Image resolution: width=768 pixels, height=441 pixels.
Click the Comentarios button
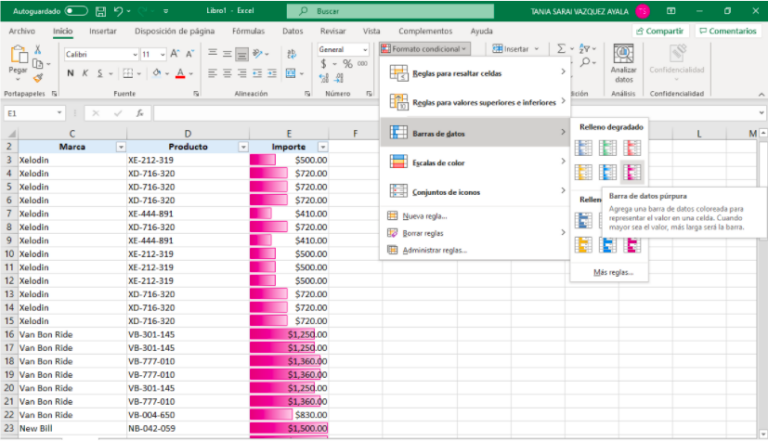point(728,31)
